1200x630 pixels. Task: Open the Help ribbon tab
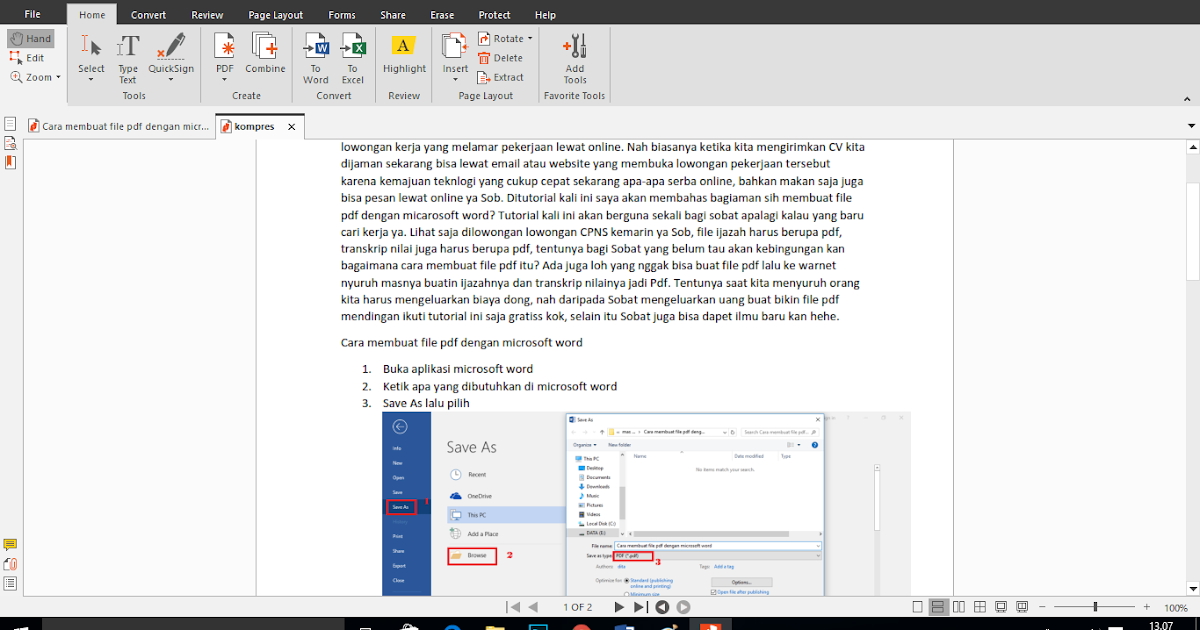point(545,15)
